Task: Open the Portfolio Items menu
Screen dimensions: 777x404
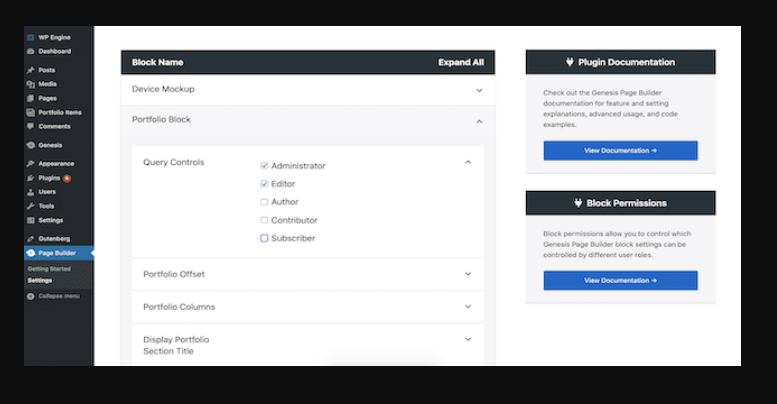Action: click(58, 113)
